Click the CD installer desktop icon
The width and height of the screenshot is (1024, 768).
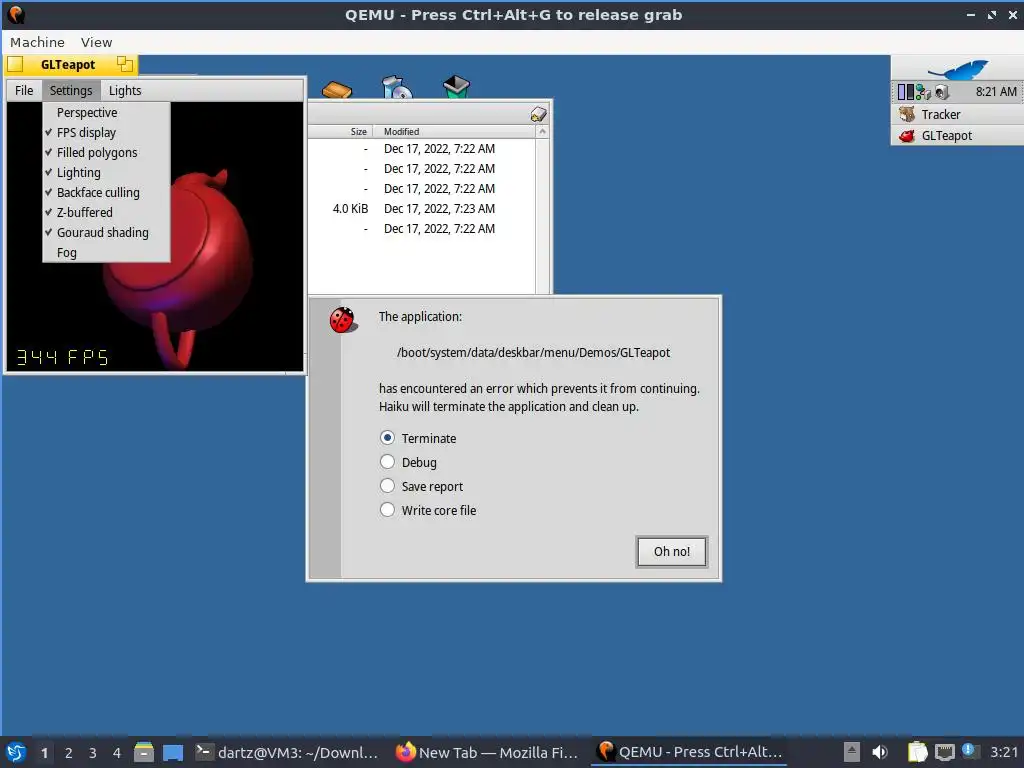click(396, 88)
